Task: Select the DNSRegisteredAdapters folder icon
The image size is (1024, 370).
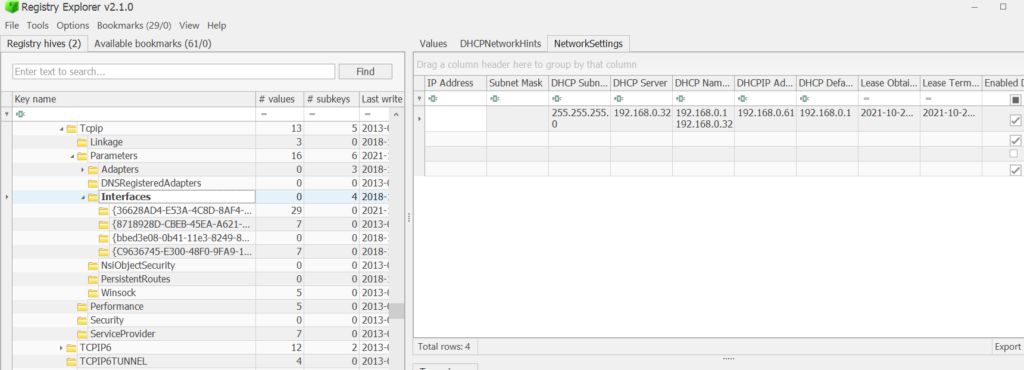Action: click(93, 183)
